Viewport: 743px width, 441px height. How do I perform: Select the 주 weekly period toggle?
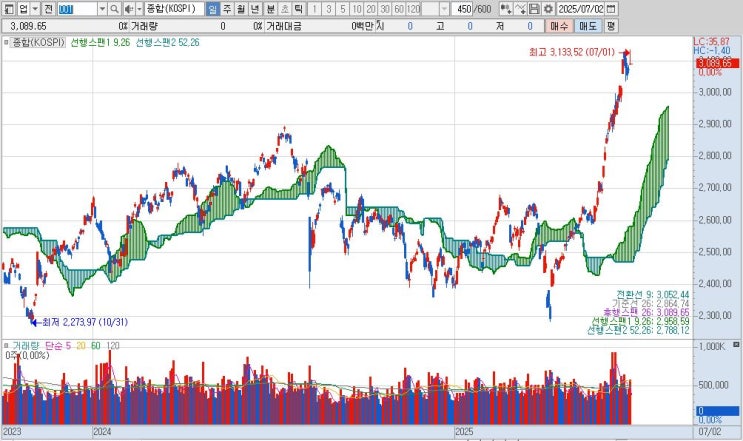[x=227, y=9]
